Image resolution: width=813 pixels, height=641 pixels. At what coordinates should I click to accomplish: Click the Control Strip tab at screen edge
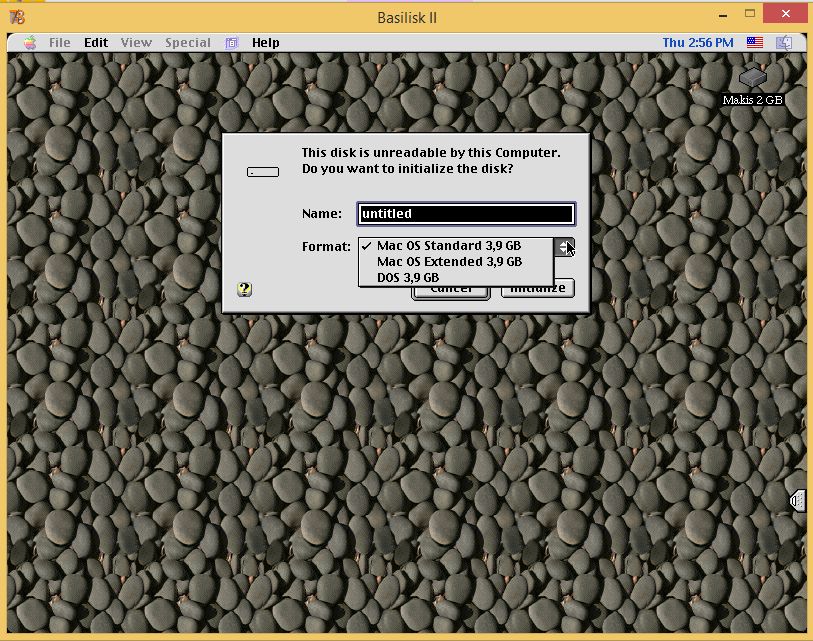point(797,500)
